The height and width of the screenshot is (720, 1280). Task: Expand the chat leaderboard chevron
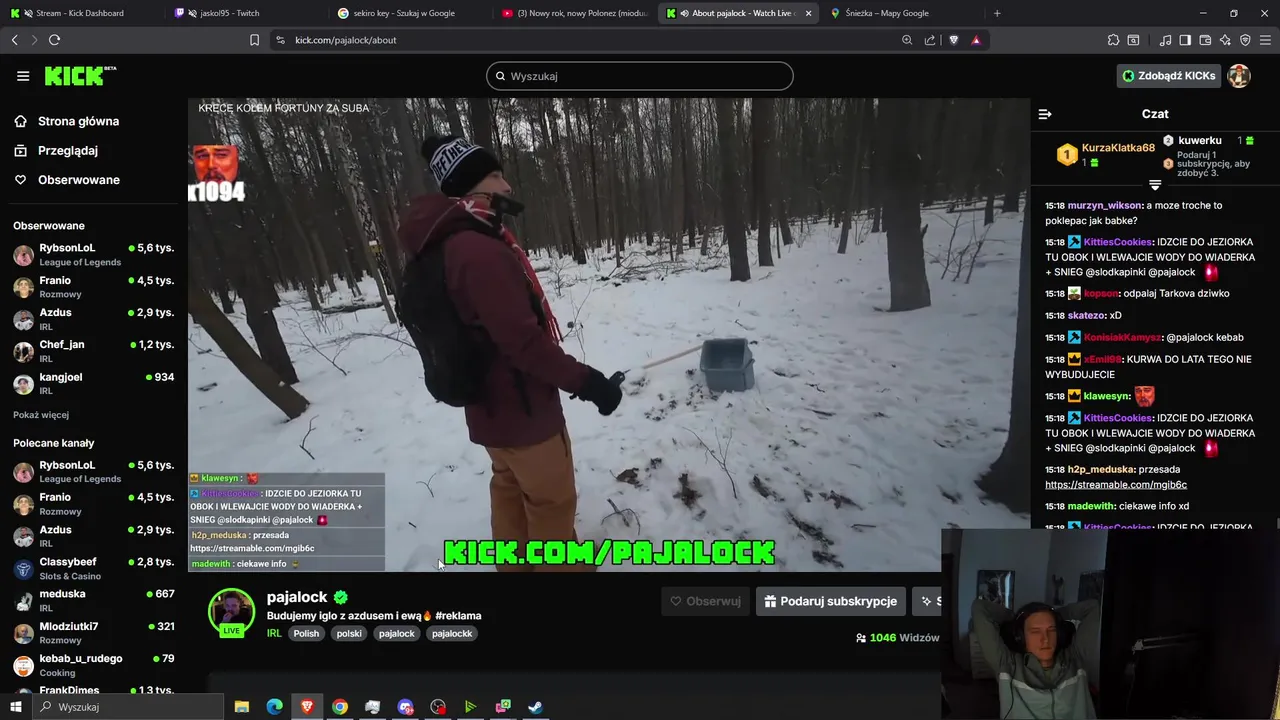1155,185
